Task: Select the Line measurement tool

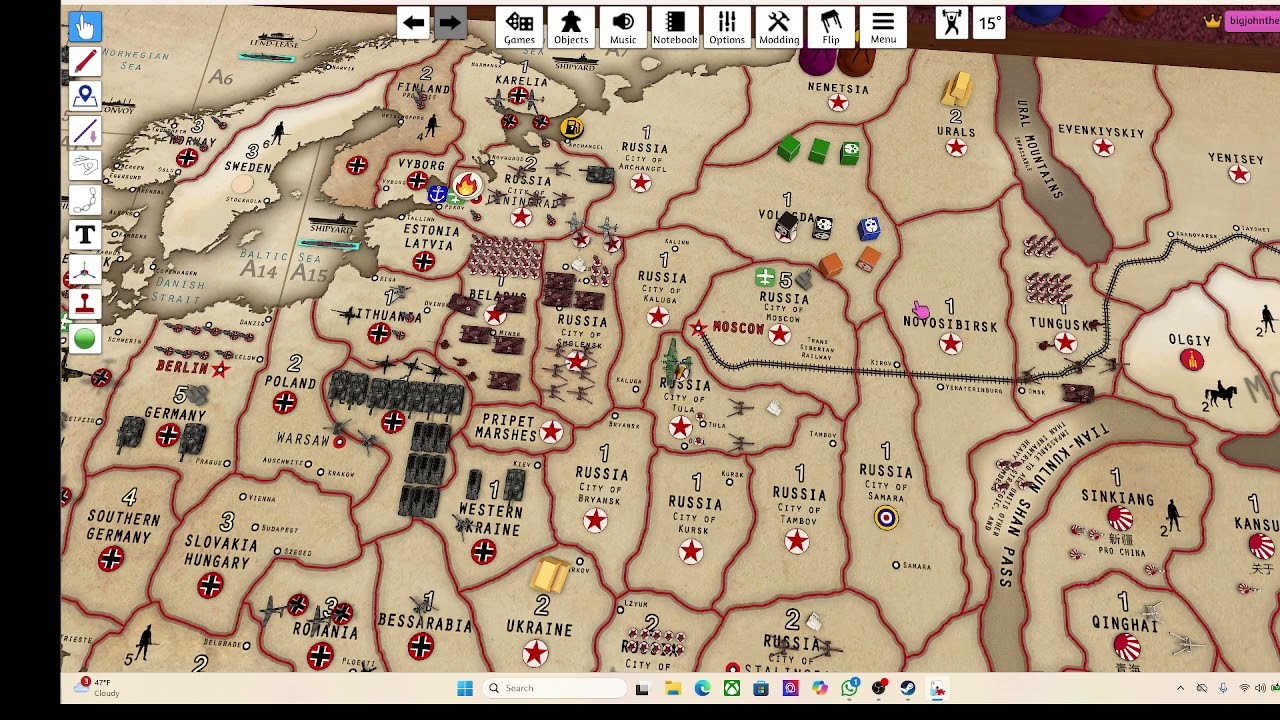Action: click(85, 131)
